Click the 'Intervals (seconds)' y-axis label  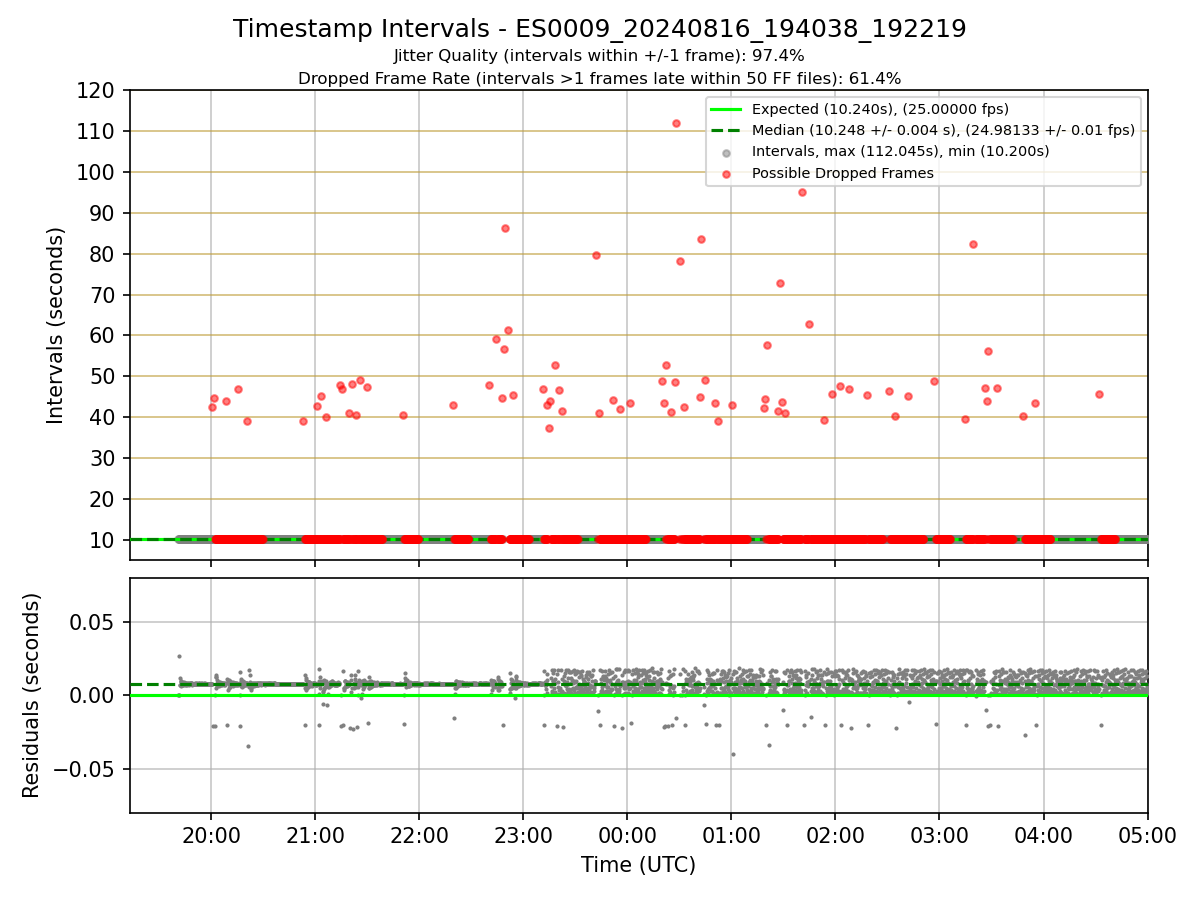56,325
